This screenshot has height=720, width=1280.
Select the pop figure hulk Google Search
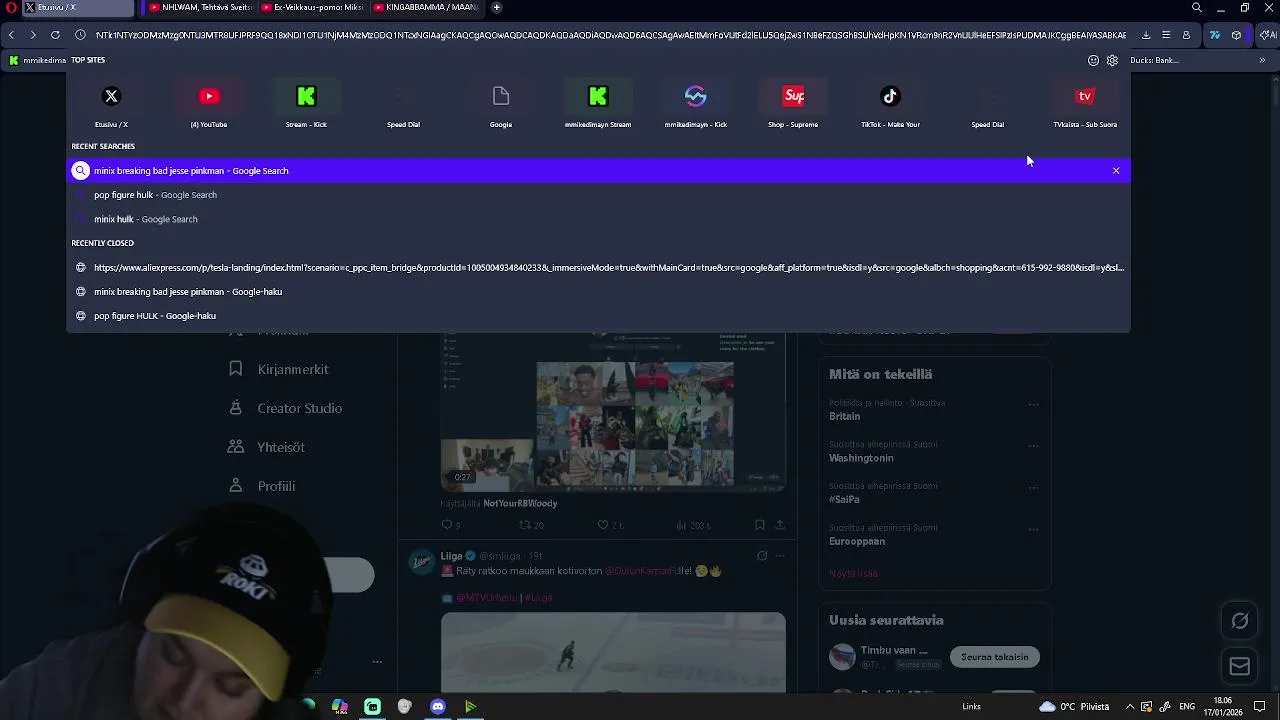point(598,195)
